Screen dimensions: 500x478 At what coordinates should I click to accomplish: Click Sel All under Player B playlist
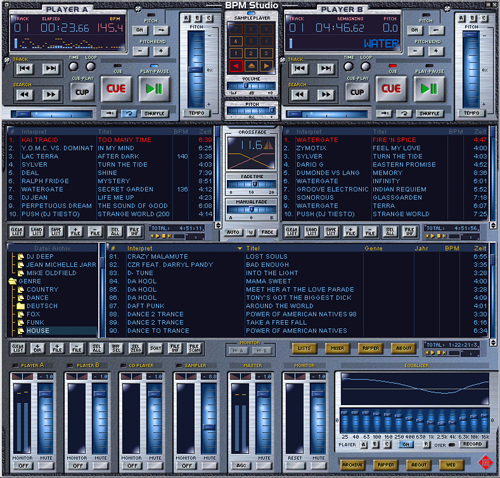click(390, 231)
